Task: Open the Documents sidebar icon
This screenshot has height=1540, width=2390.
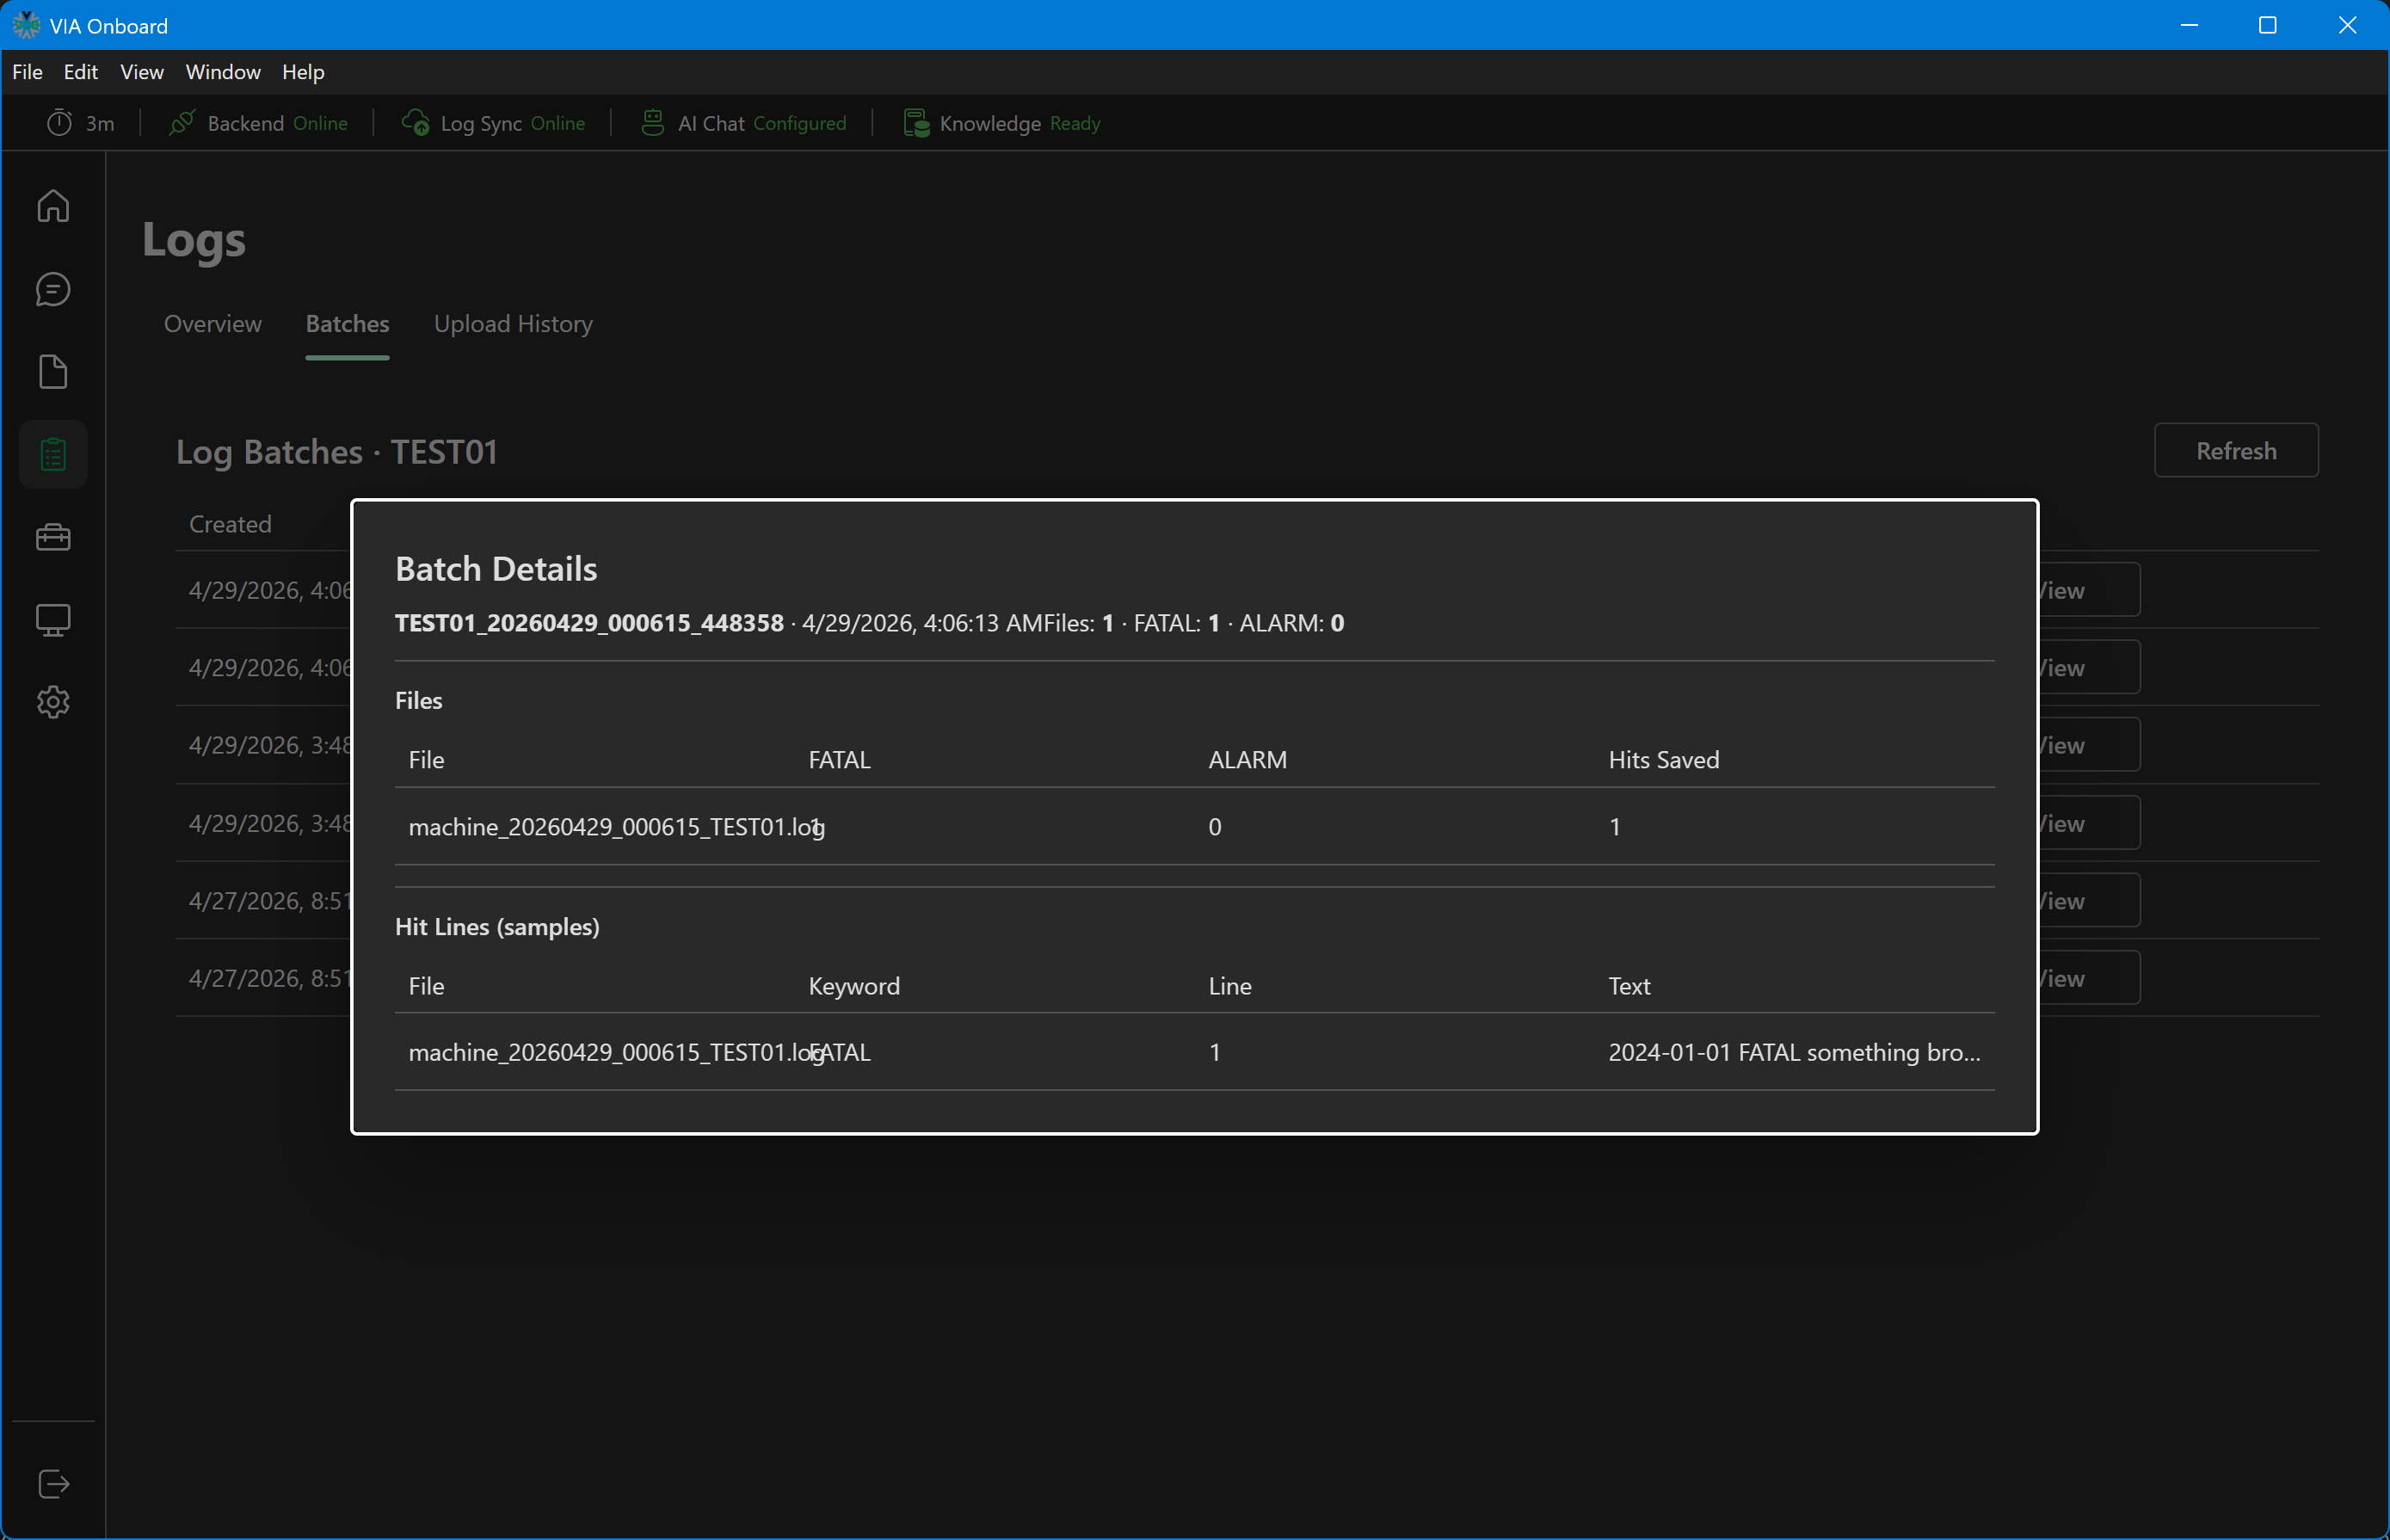Action: point(53,372)
